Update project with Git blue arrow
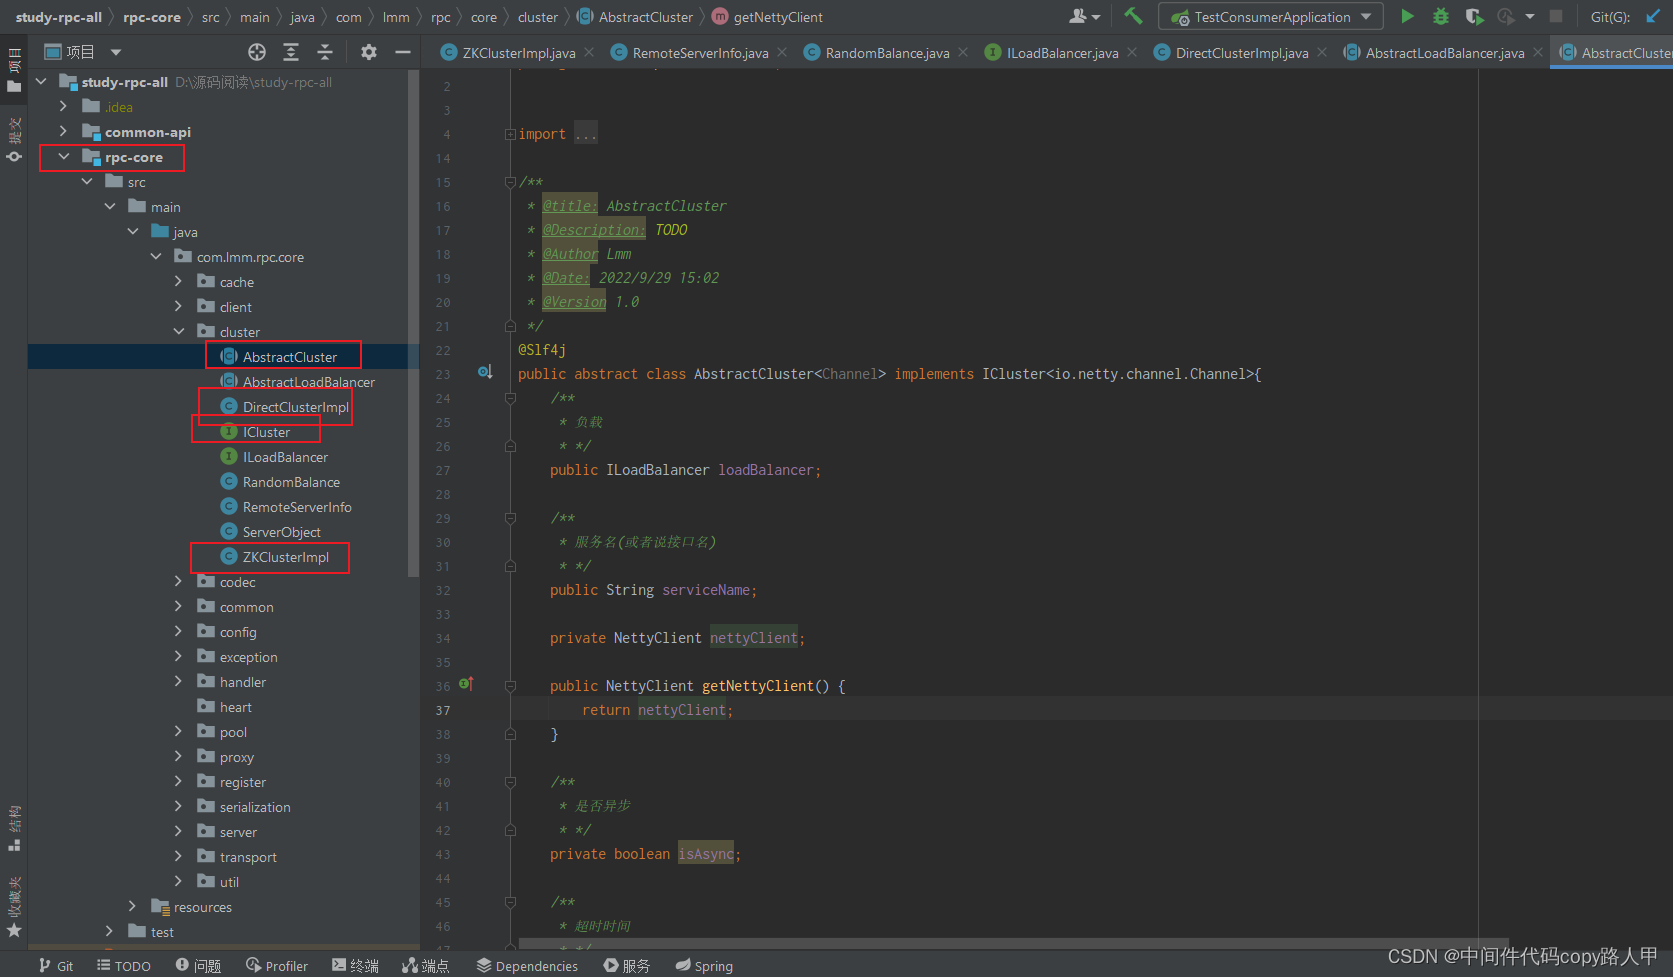Image resolution: width=1673 pixels, height=977 pixels. tap(1653, 16)
